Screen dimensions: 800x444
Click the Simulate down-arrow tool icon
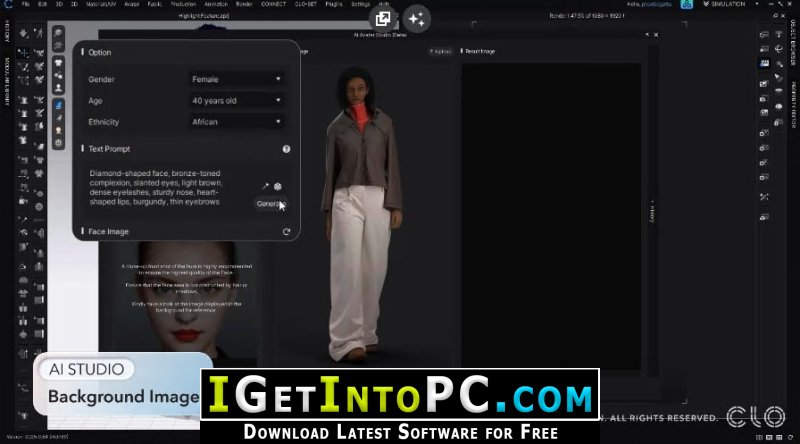(23, 34)
